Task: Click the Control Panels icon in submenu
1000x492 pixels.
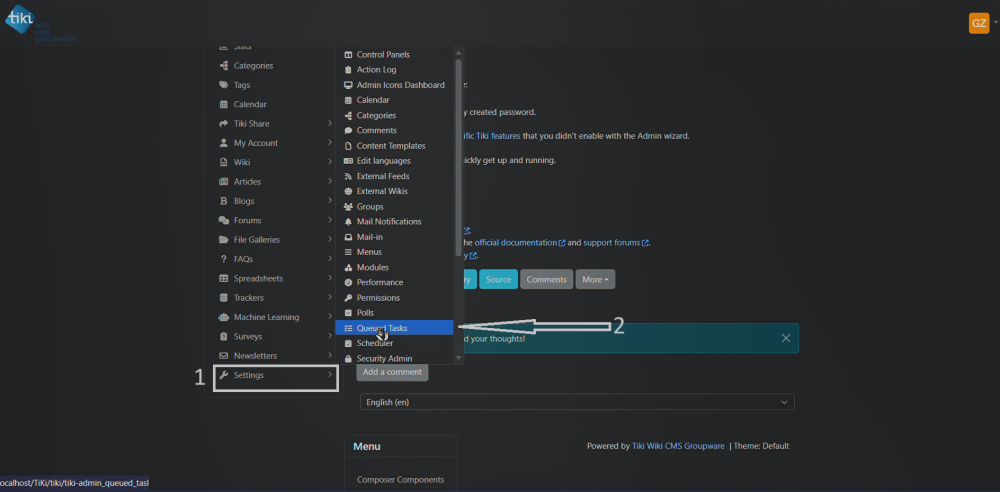Action: 348,55
